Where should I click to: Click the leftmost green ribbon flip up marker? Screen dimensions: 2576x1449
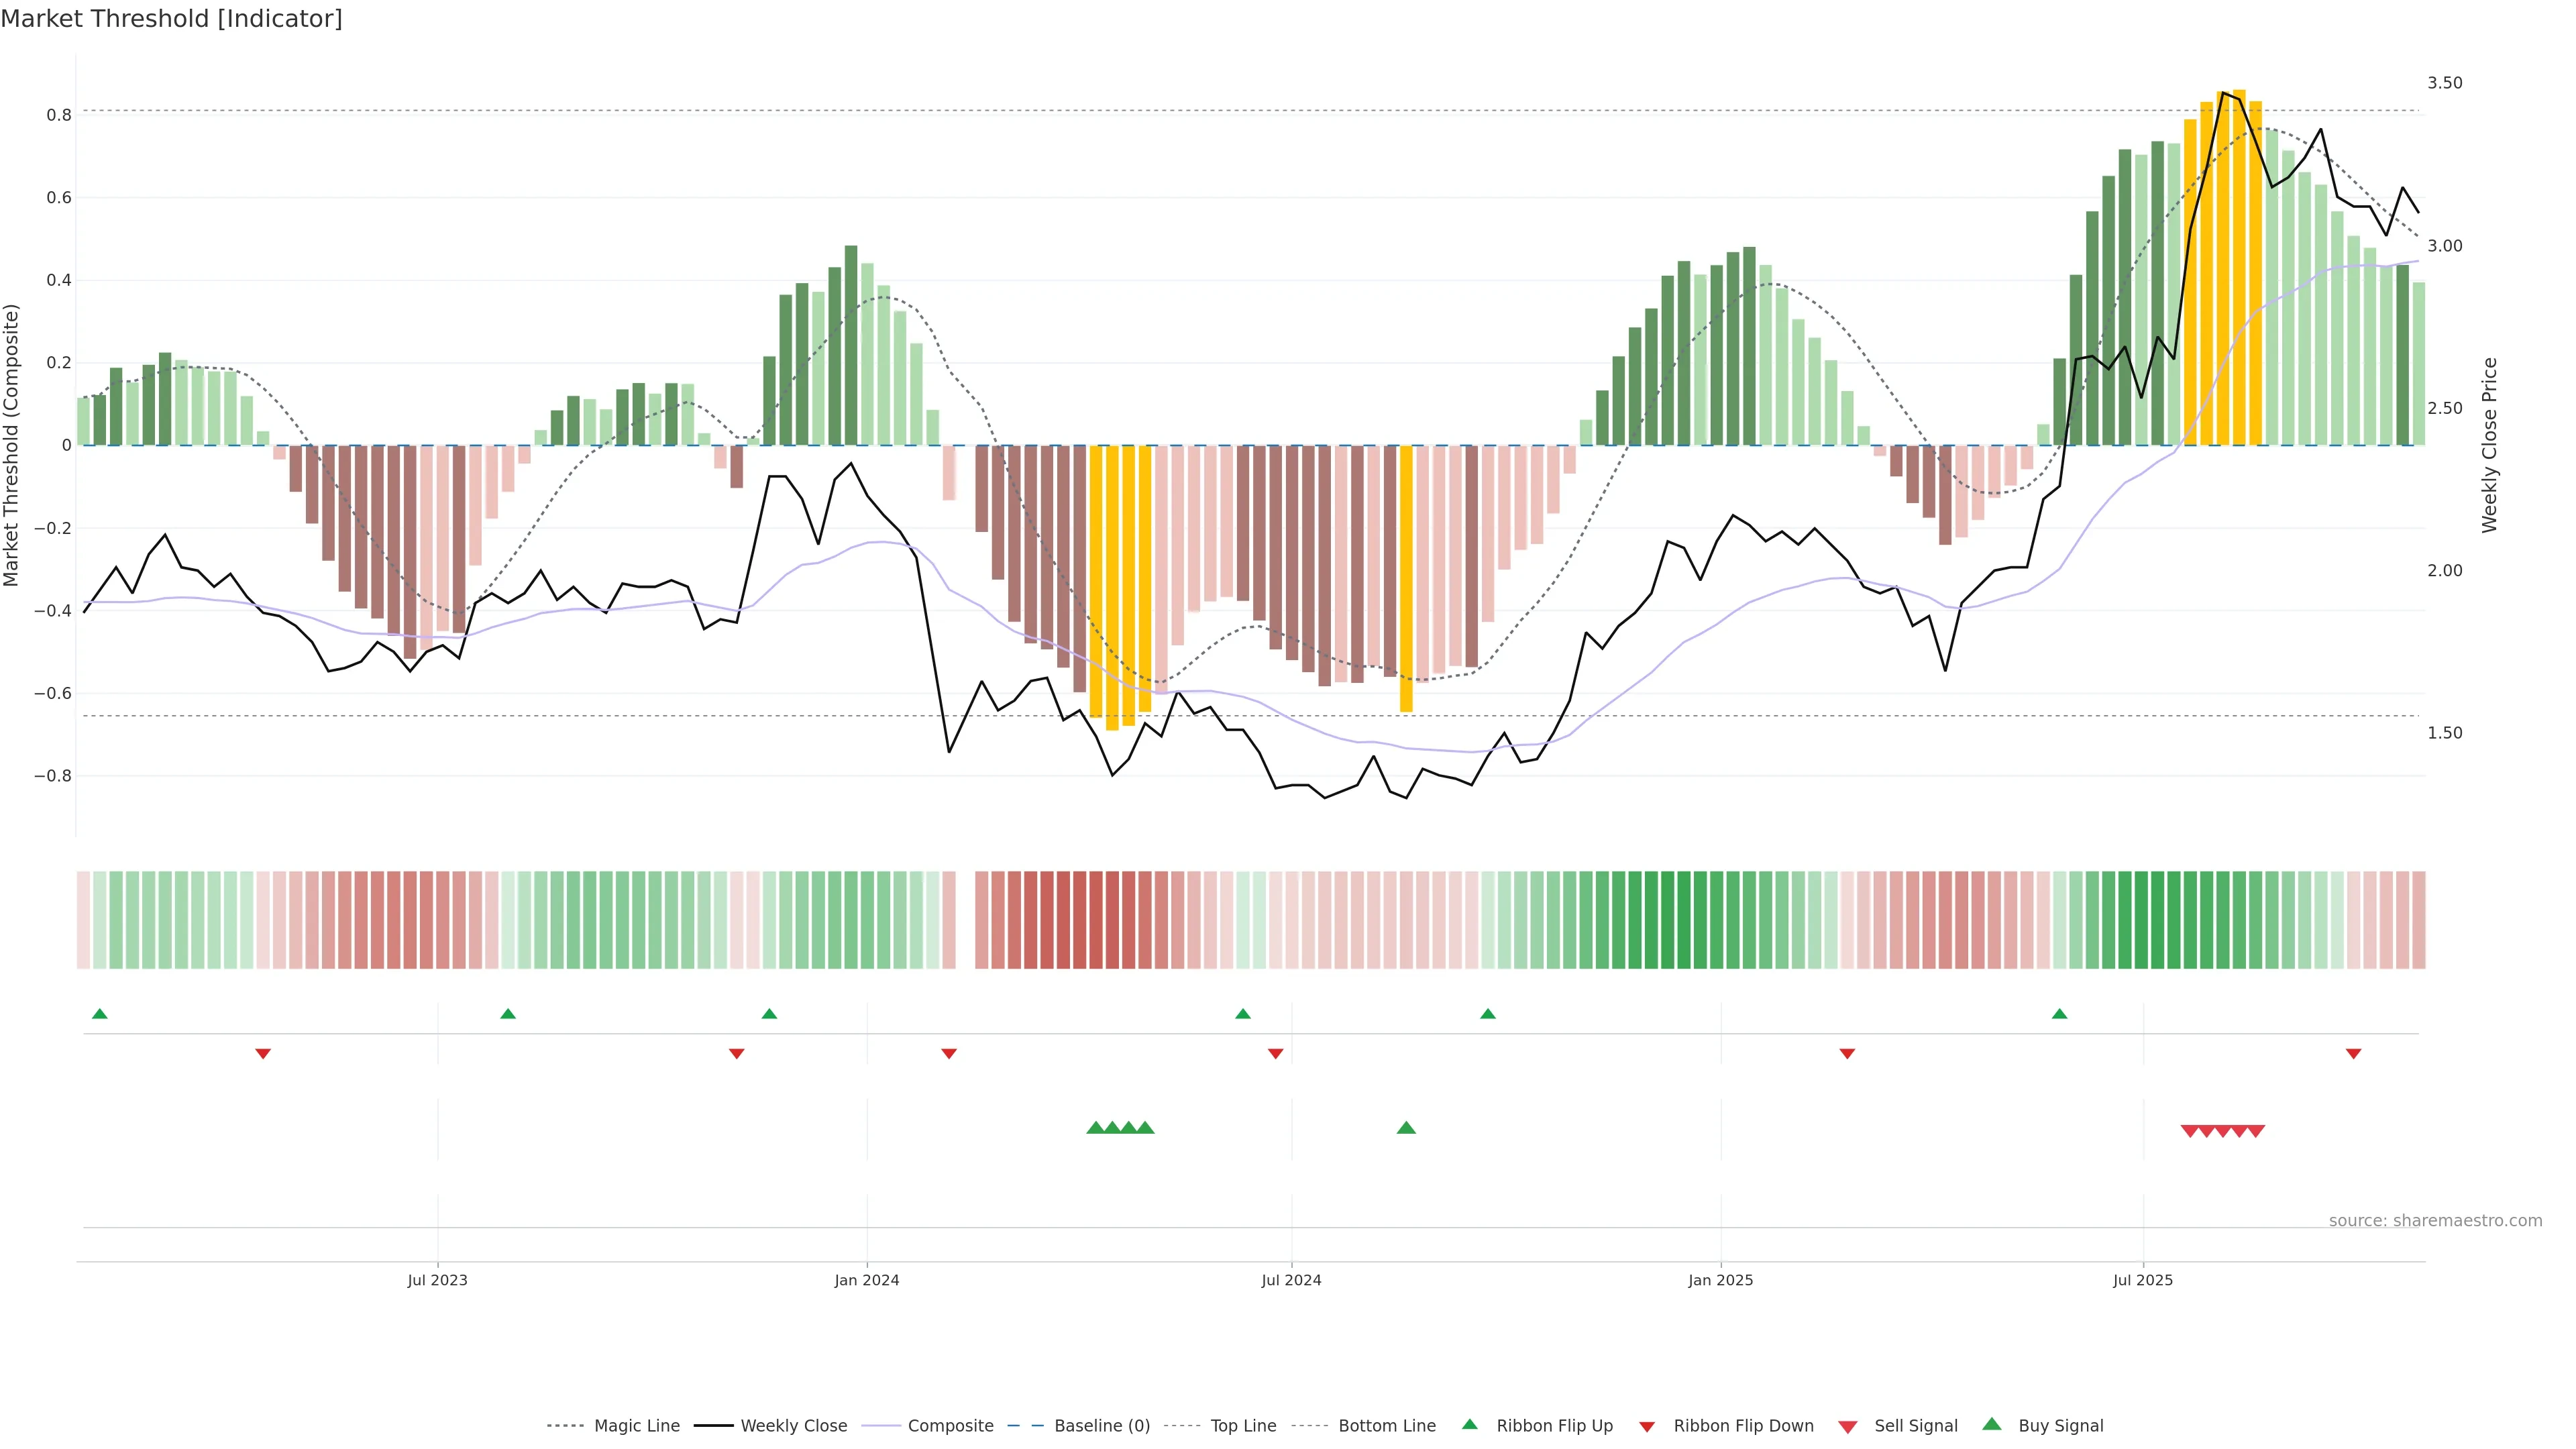(99, 1014)
